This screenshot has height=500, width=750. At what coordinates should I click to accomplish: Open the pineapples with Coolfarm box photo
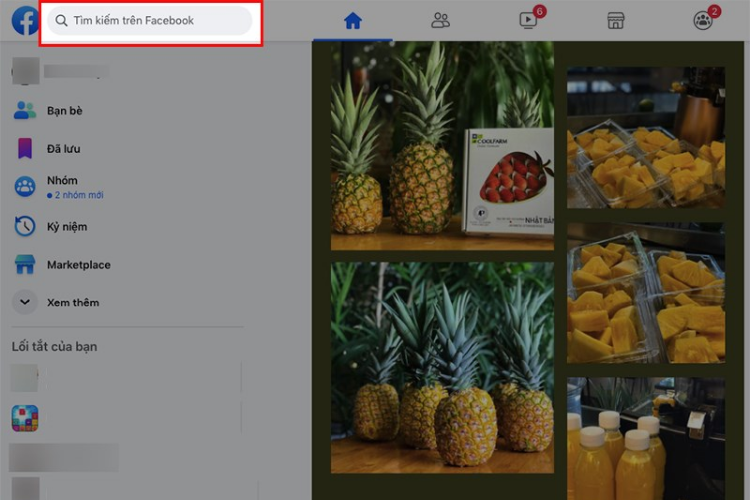[x=442, y=145]
